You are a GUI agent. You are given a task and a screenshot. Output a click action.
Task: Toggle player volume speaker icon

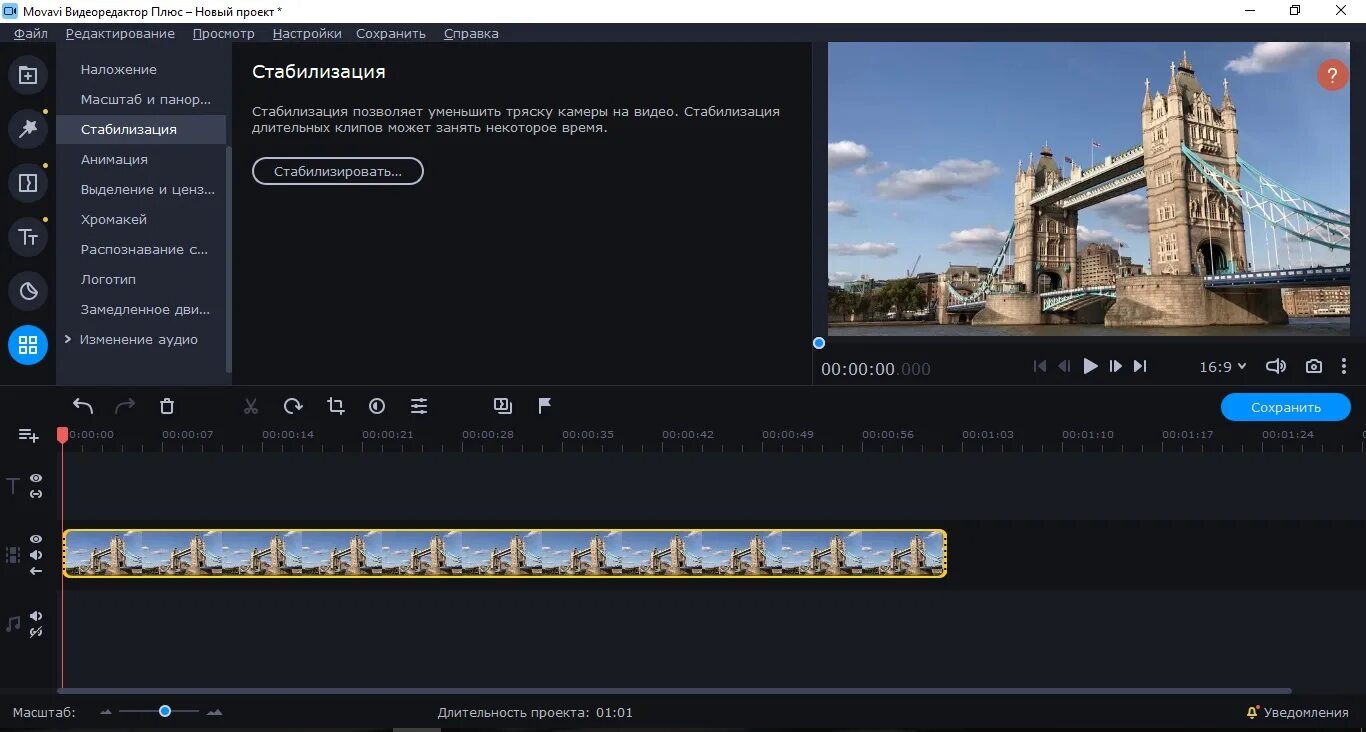pos(1276,367)
